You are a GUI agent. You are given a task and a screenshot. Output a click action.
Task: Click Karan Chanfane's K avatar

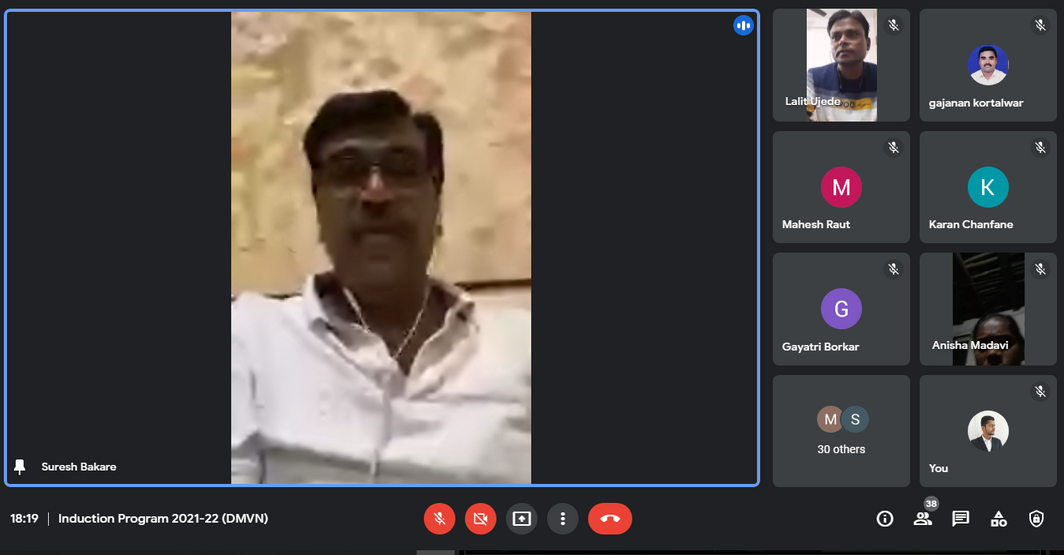pos(988,187)
